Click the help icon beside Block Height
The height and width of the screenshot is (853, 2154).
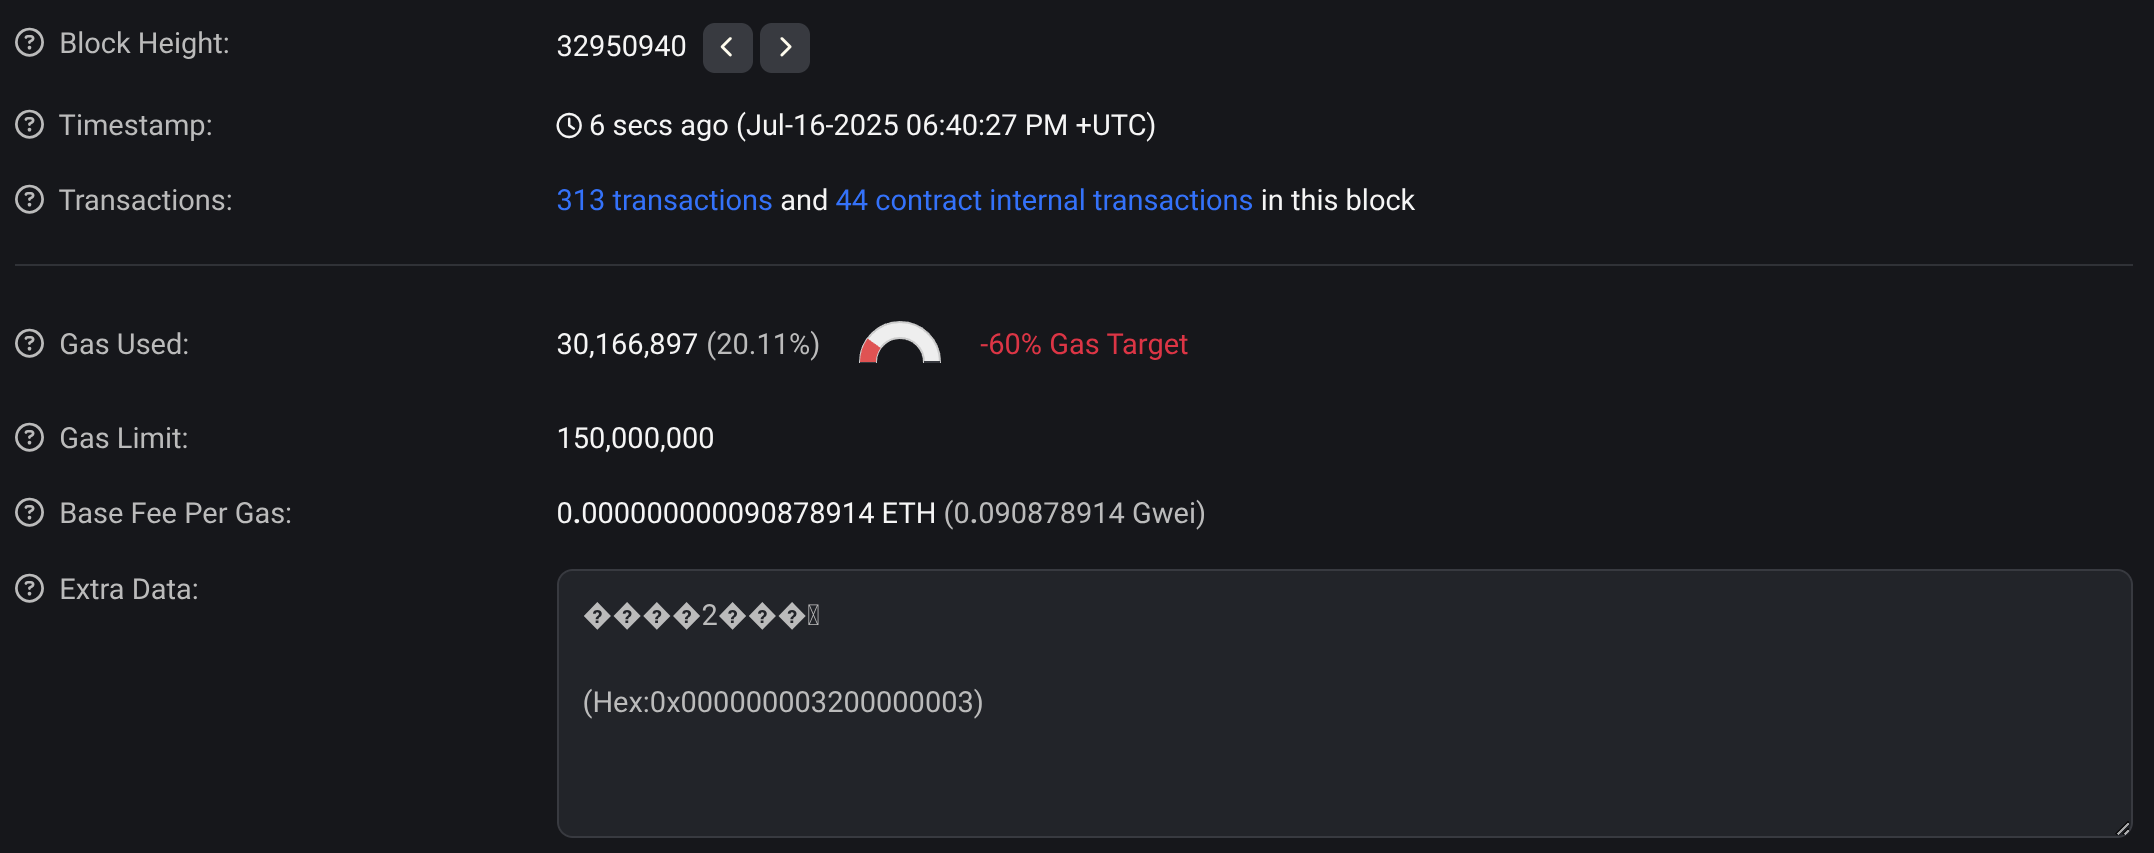coord(29,43)
